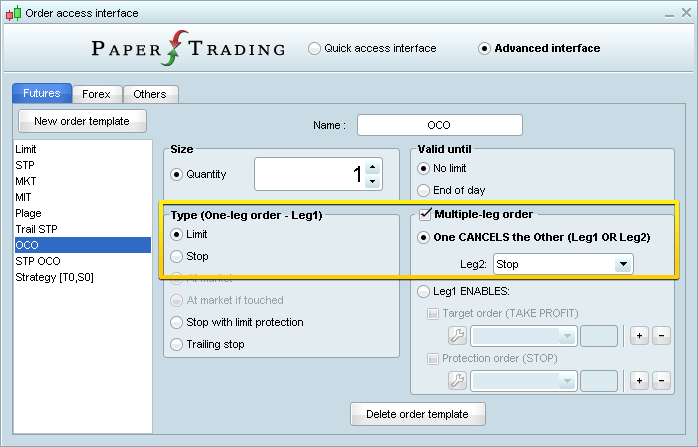The image size is (698, 447).
Task: Click wrench icon beside Target order dropdown
Action: pyautogui.click(x=457, y=335)
